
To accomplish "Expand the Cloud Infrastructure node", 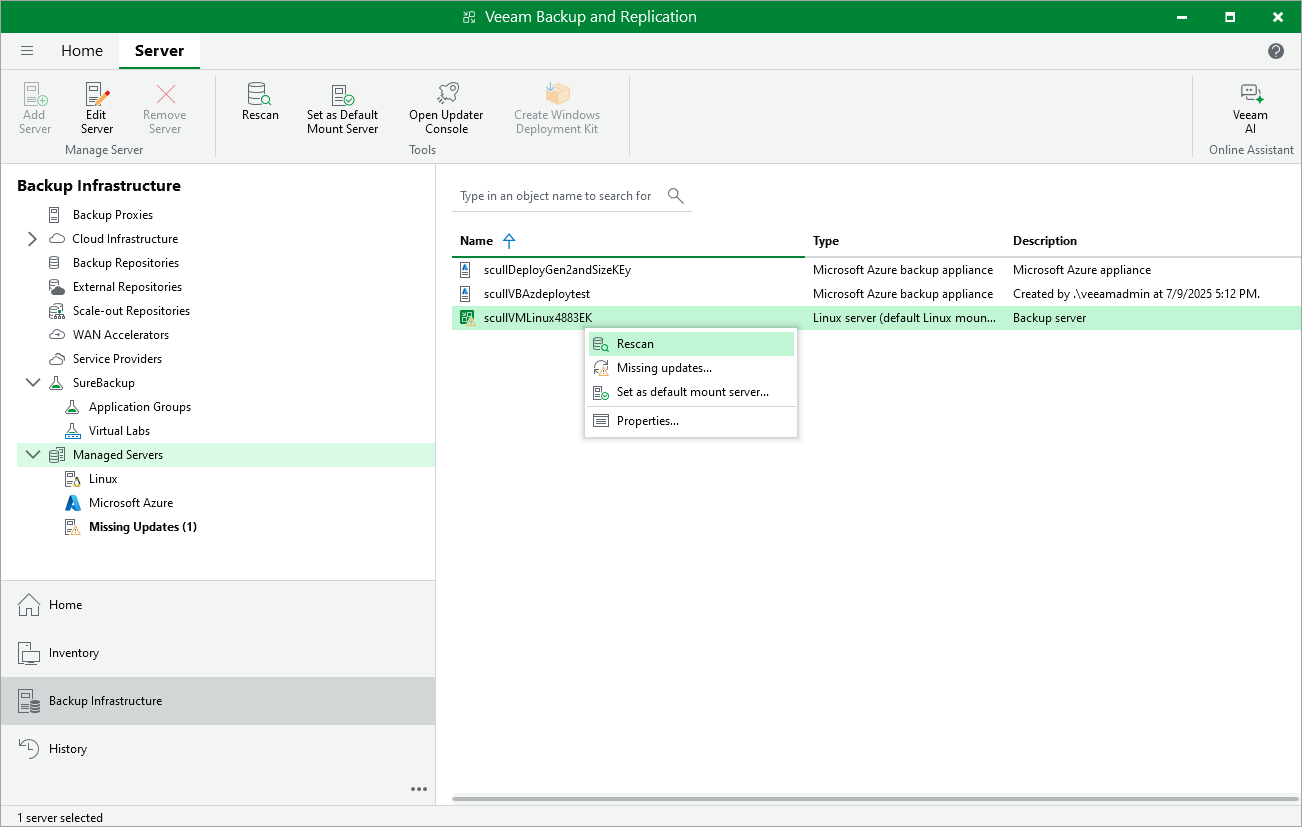I will click(x=32, y=239).
